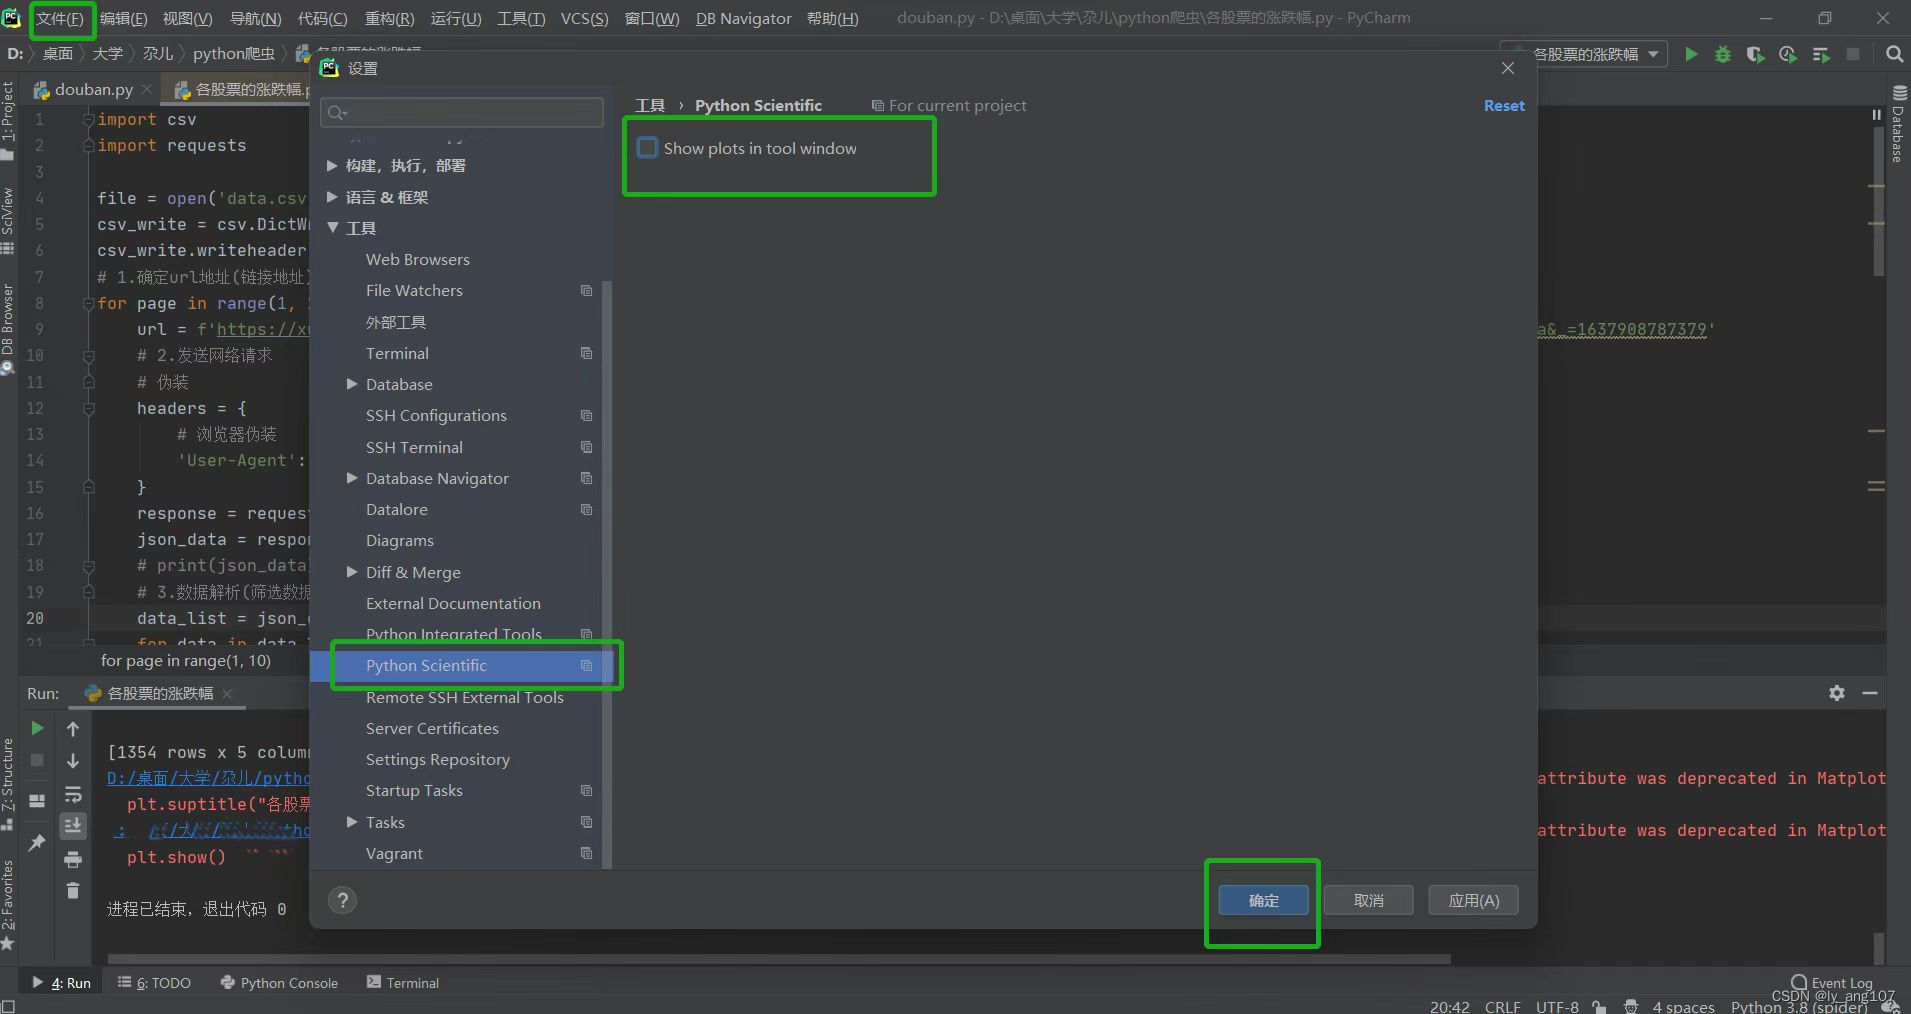Open the Project tool window
The height and width of the screenshot is (1014, 1911).
(8, 120)
